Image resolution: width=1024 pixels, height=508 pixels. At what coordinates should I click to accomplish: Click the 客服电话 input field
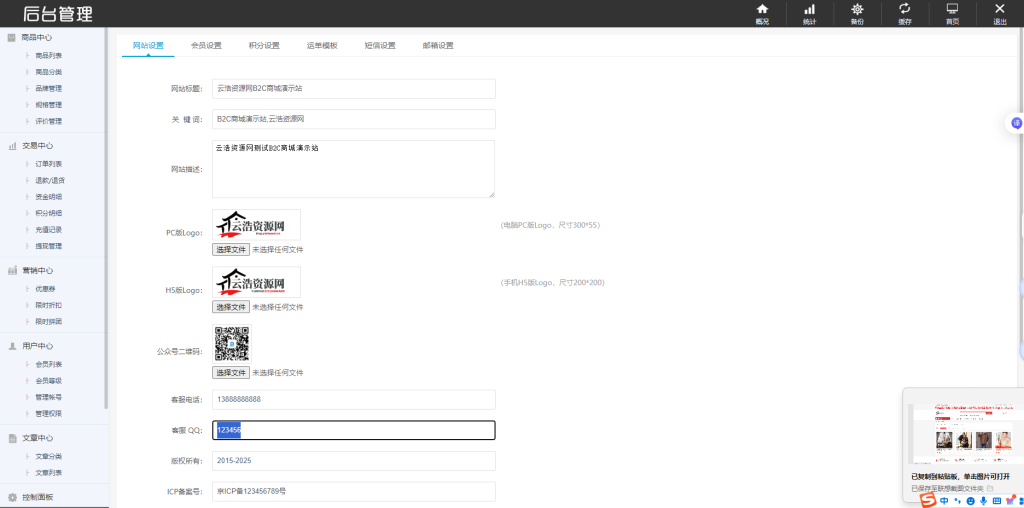354,399
